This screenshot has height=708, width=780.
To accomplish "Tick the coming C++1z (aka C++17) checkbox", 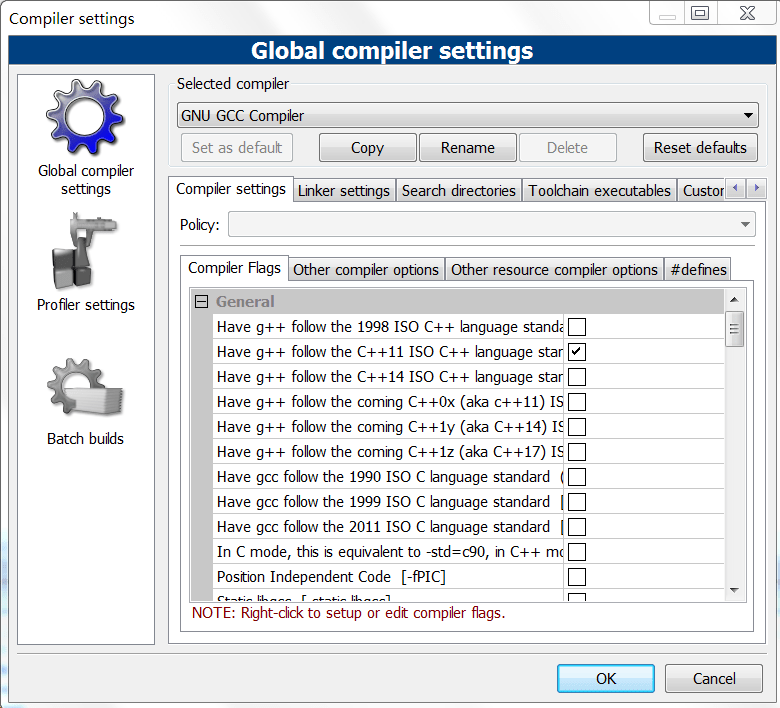I will pyautogui.click(x=577, y=452).
